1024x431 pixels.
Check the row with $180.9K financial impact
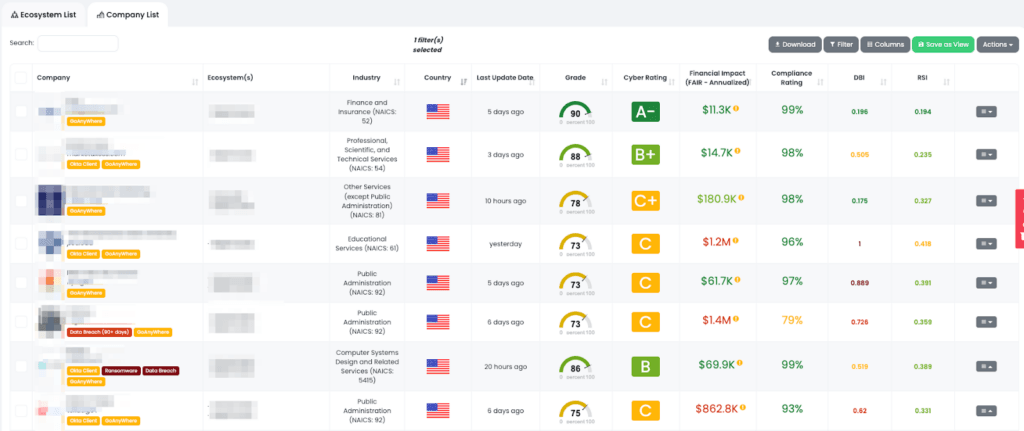(21, 200)
